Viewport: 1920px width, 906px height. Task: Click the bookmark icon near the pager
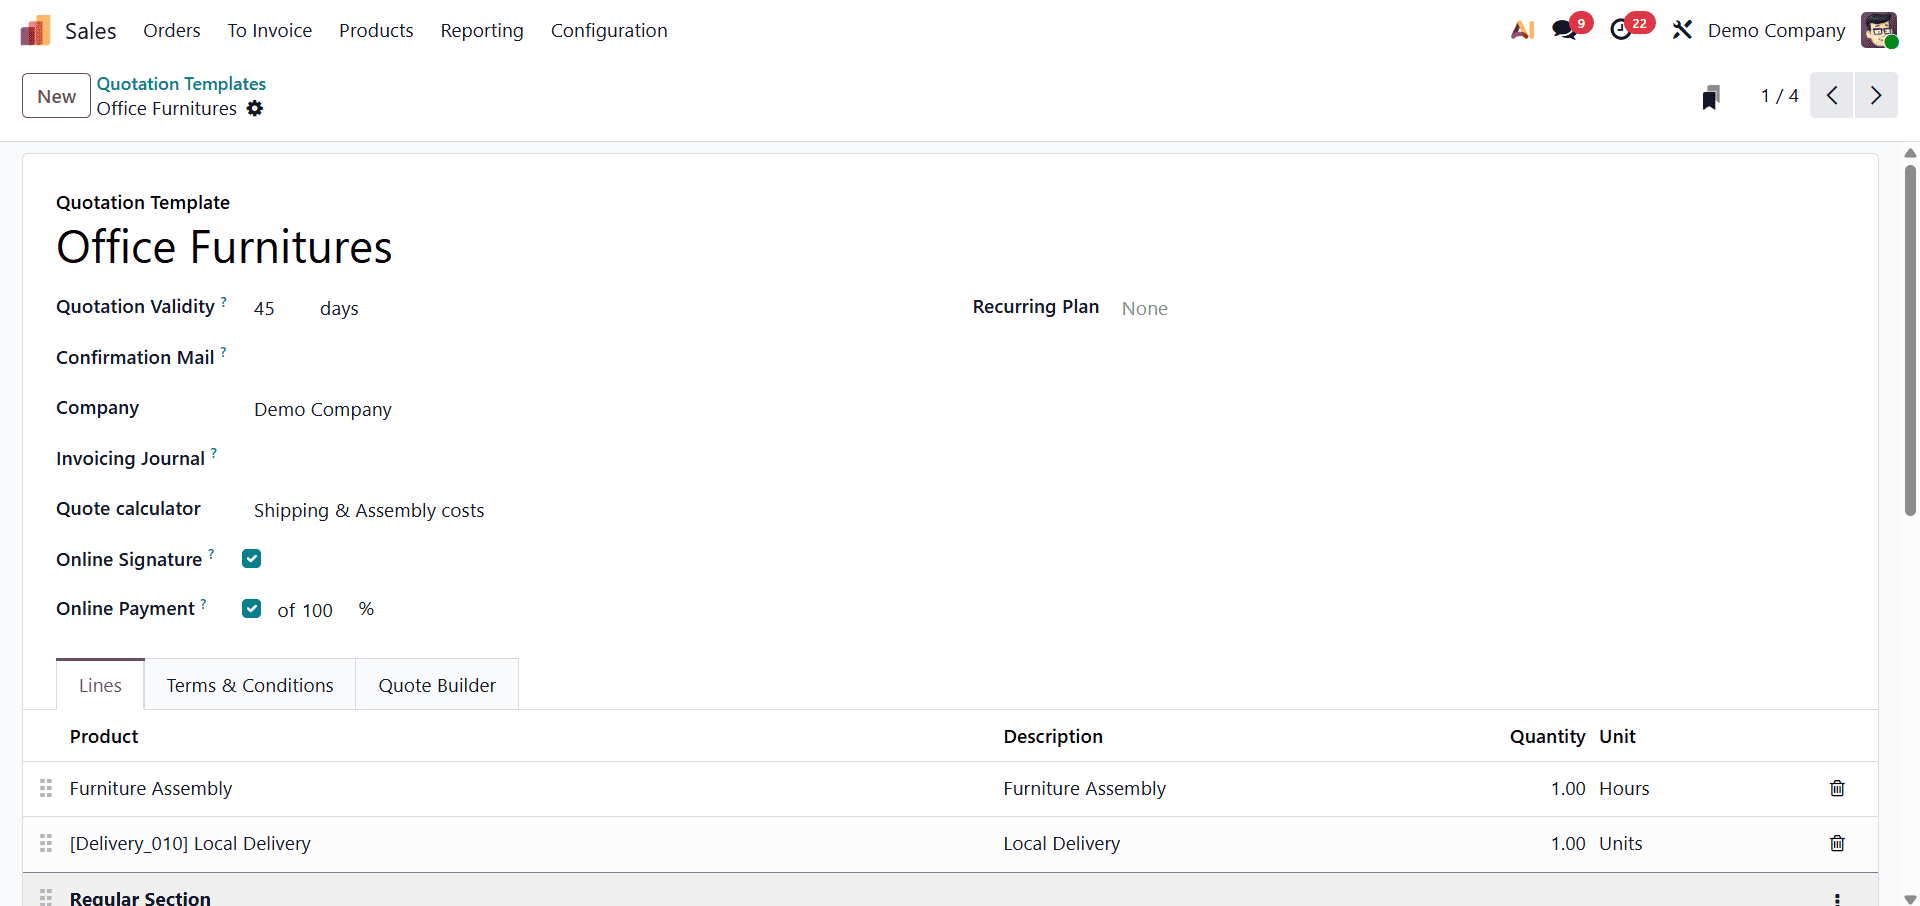(1710, 96)
